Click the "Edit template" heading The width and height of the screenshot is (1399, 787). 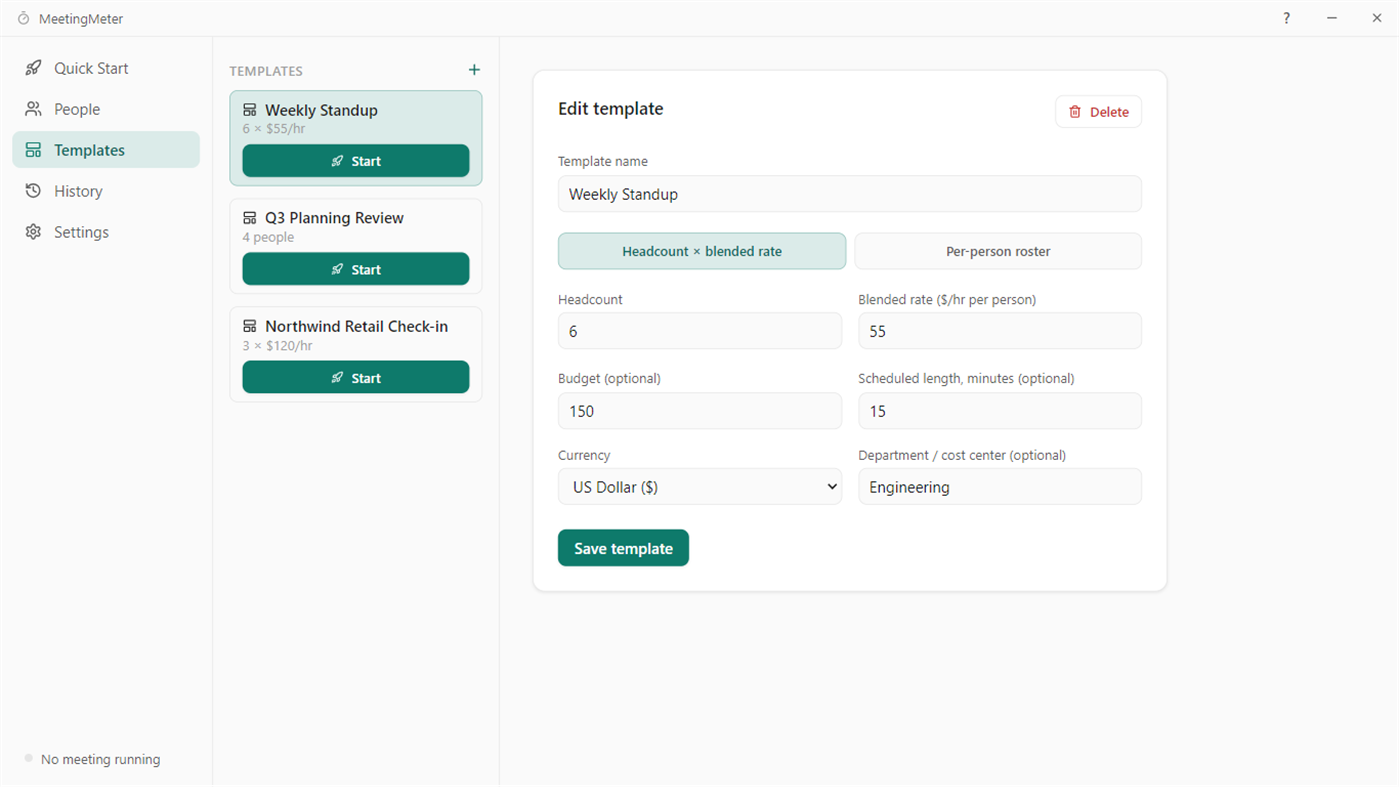click(610, 109)
